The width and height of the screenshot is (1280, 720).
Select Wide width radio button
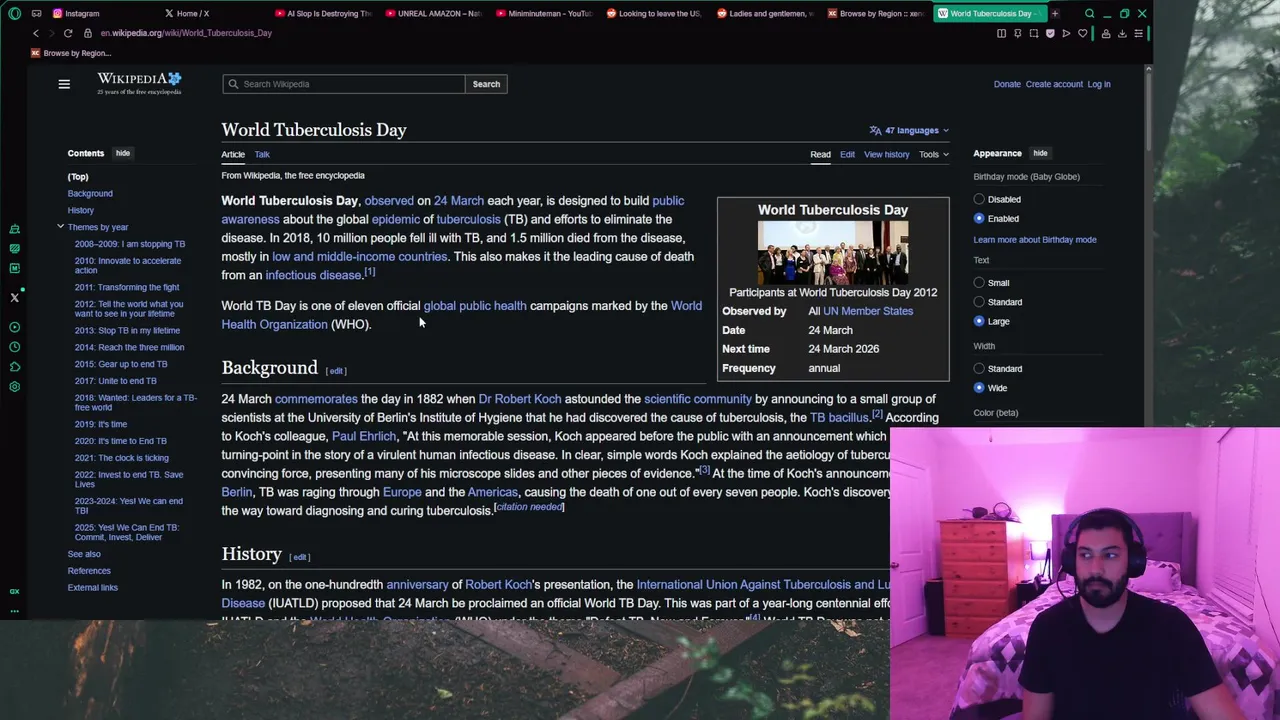click(x=979, y=388)
